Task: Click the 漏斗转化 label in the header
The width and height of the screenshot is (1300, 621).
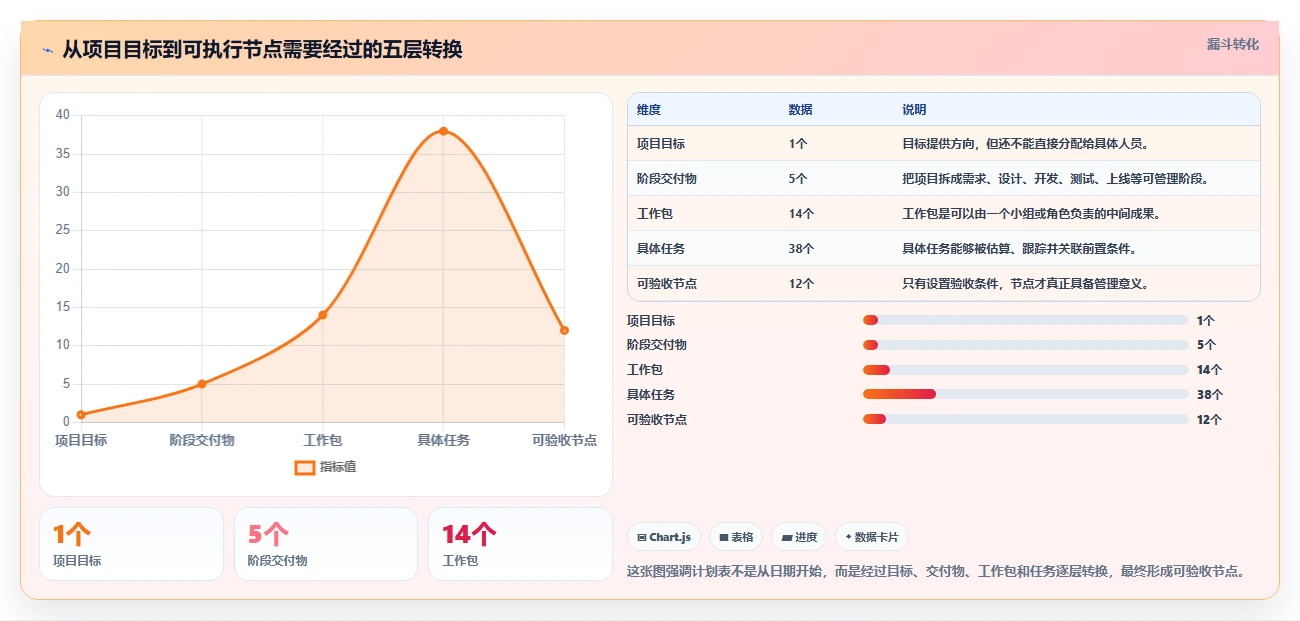Action: click(1233, 44)
